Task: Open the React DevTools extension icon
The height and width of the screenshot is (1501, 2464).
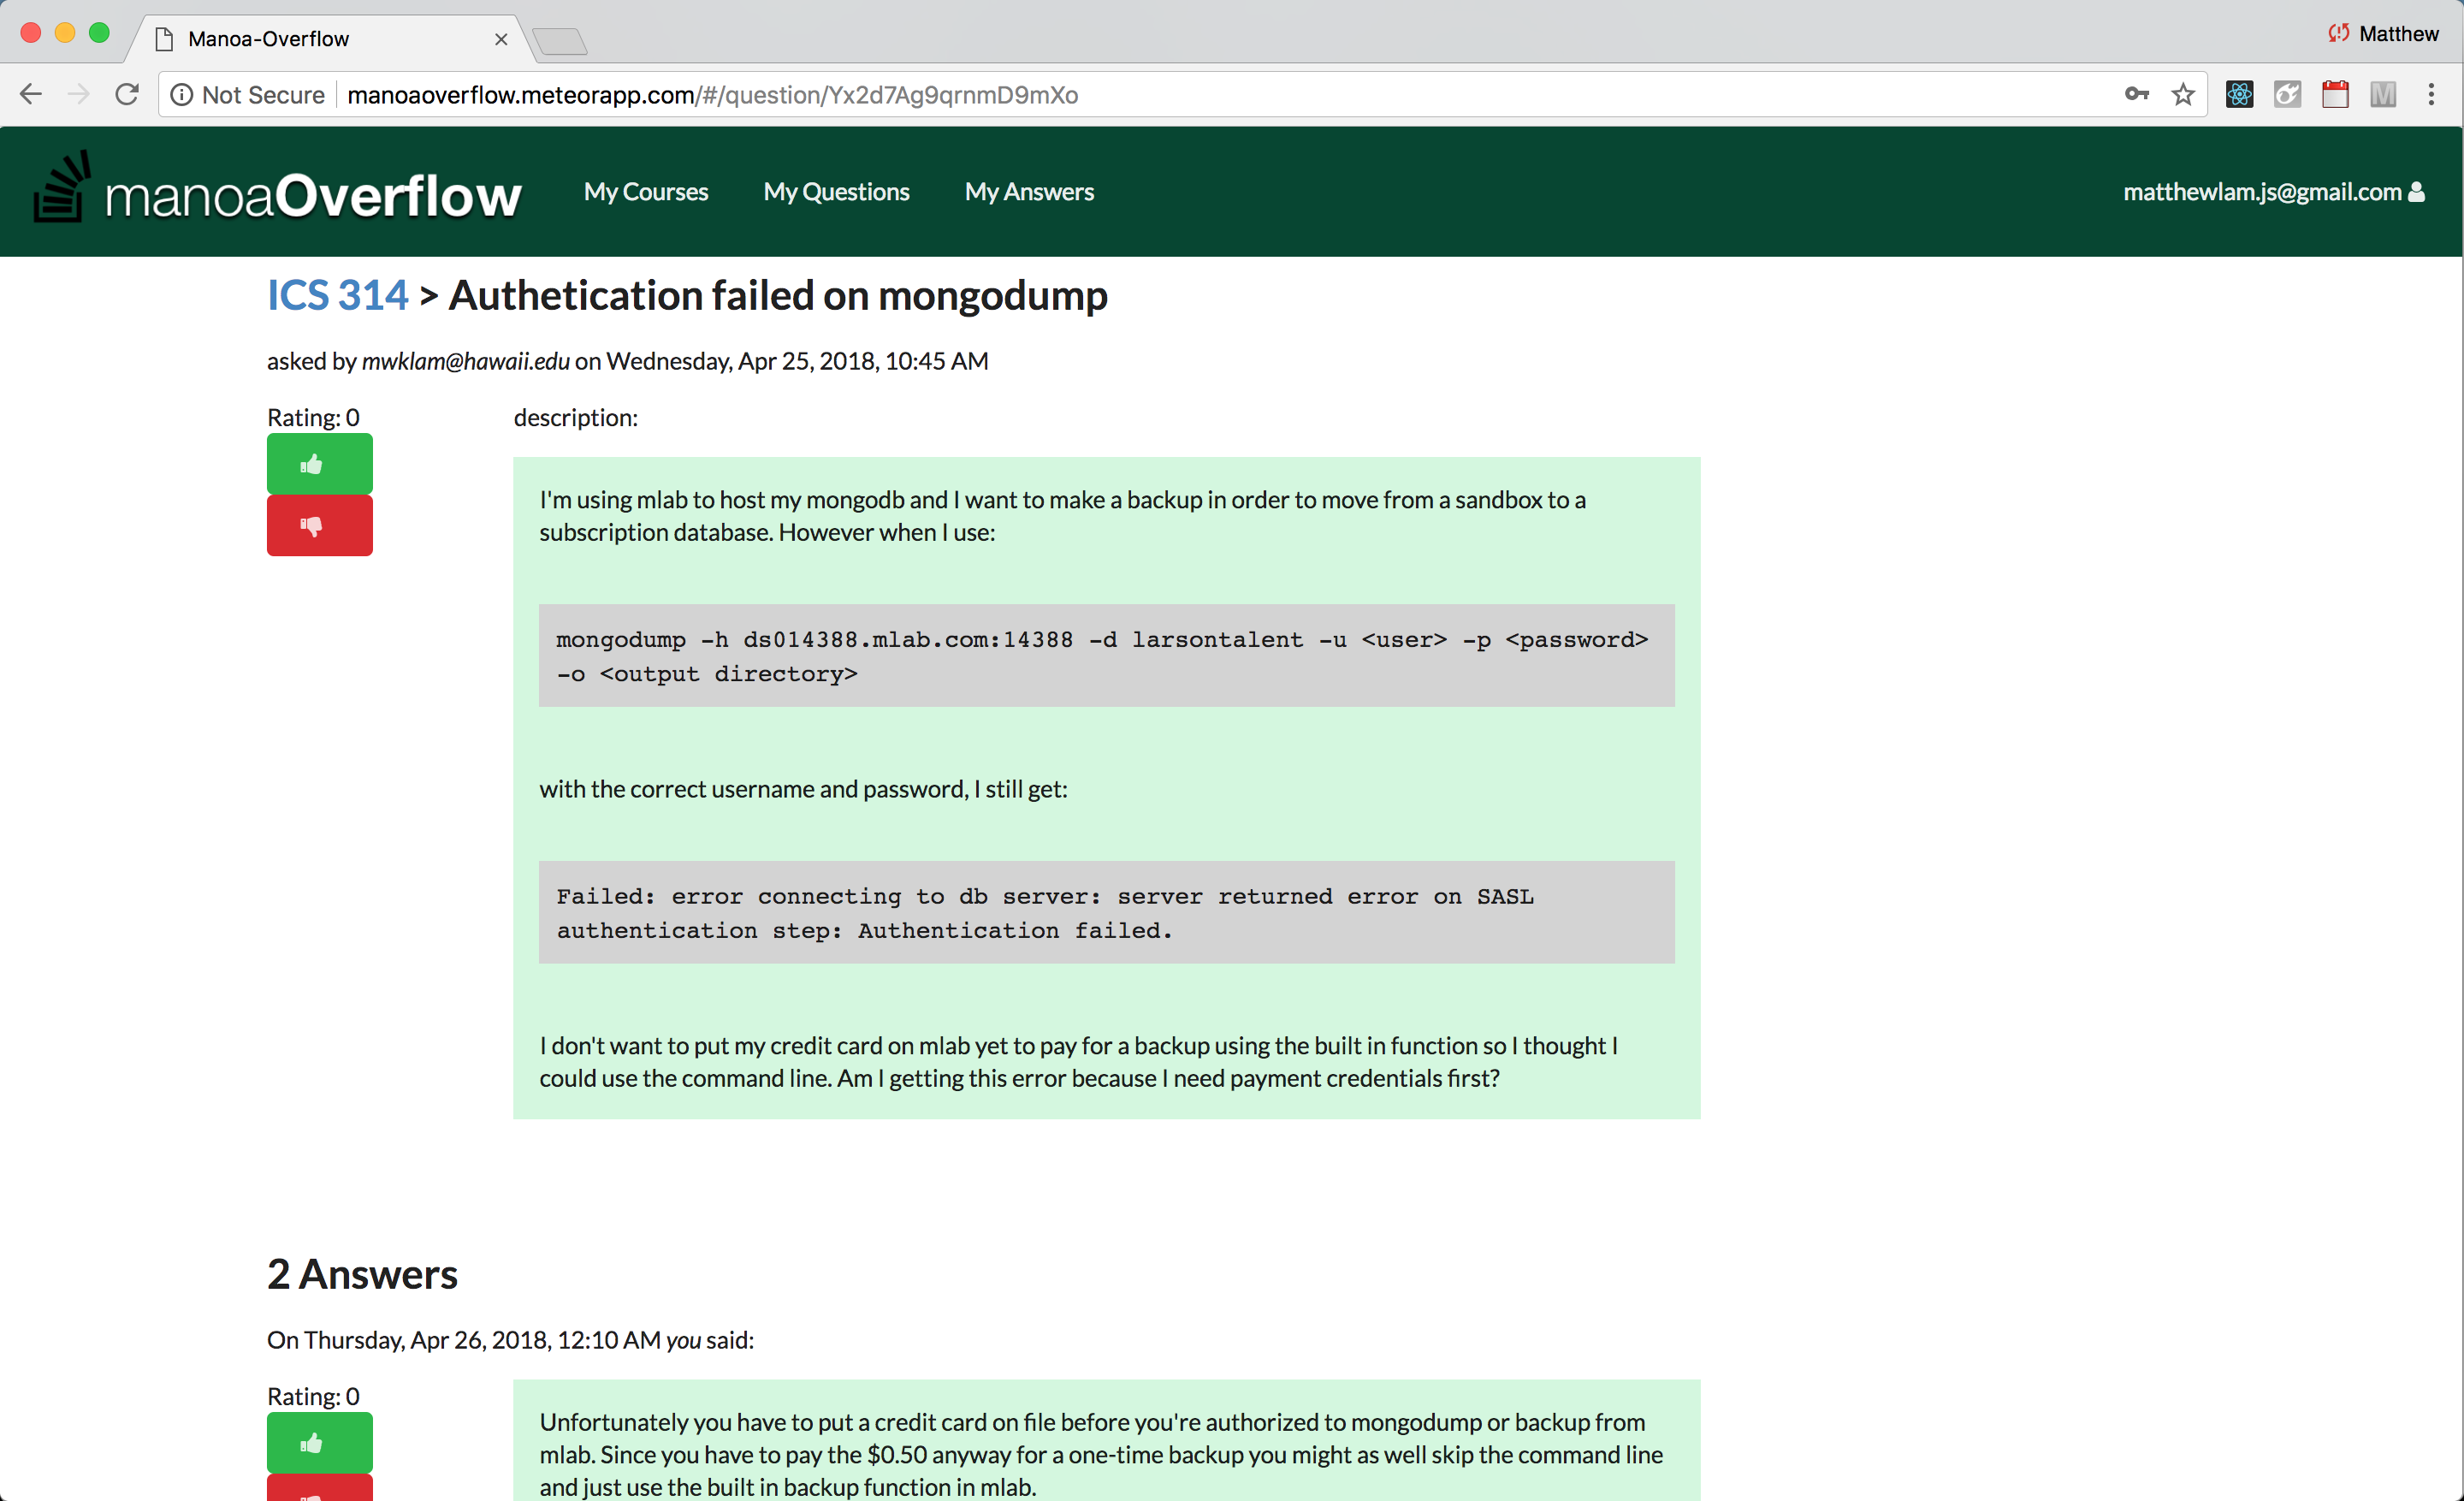Action: tap(2239, 95)
